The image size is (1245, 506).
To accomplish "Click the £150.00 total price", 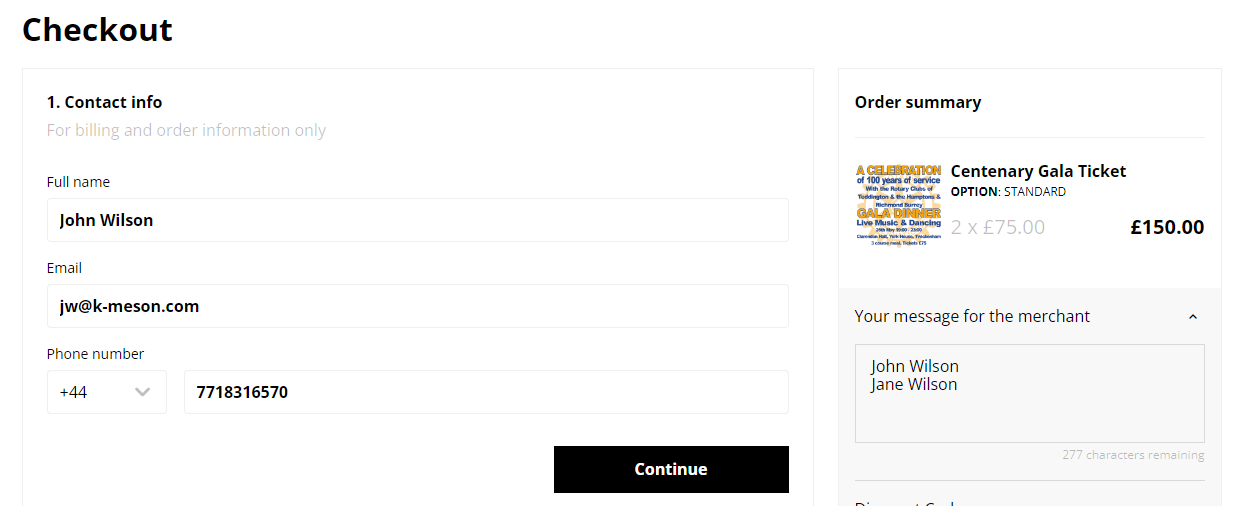I will 1167,227.
